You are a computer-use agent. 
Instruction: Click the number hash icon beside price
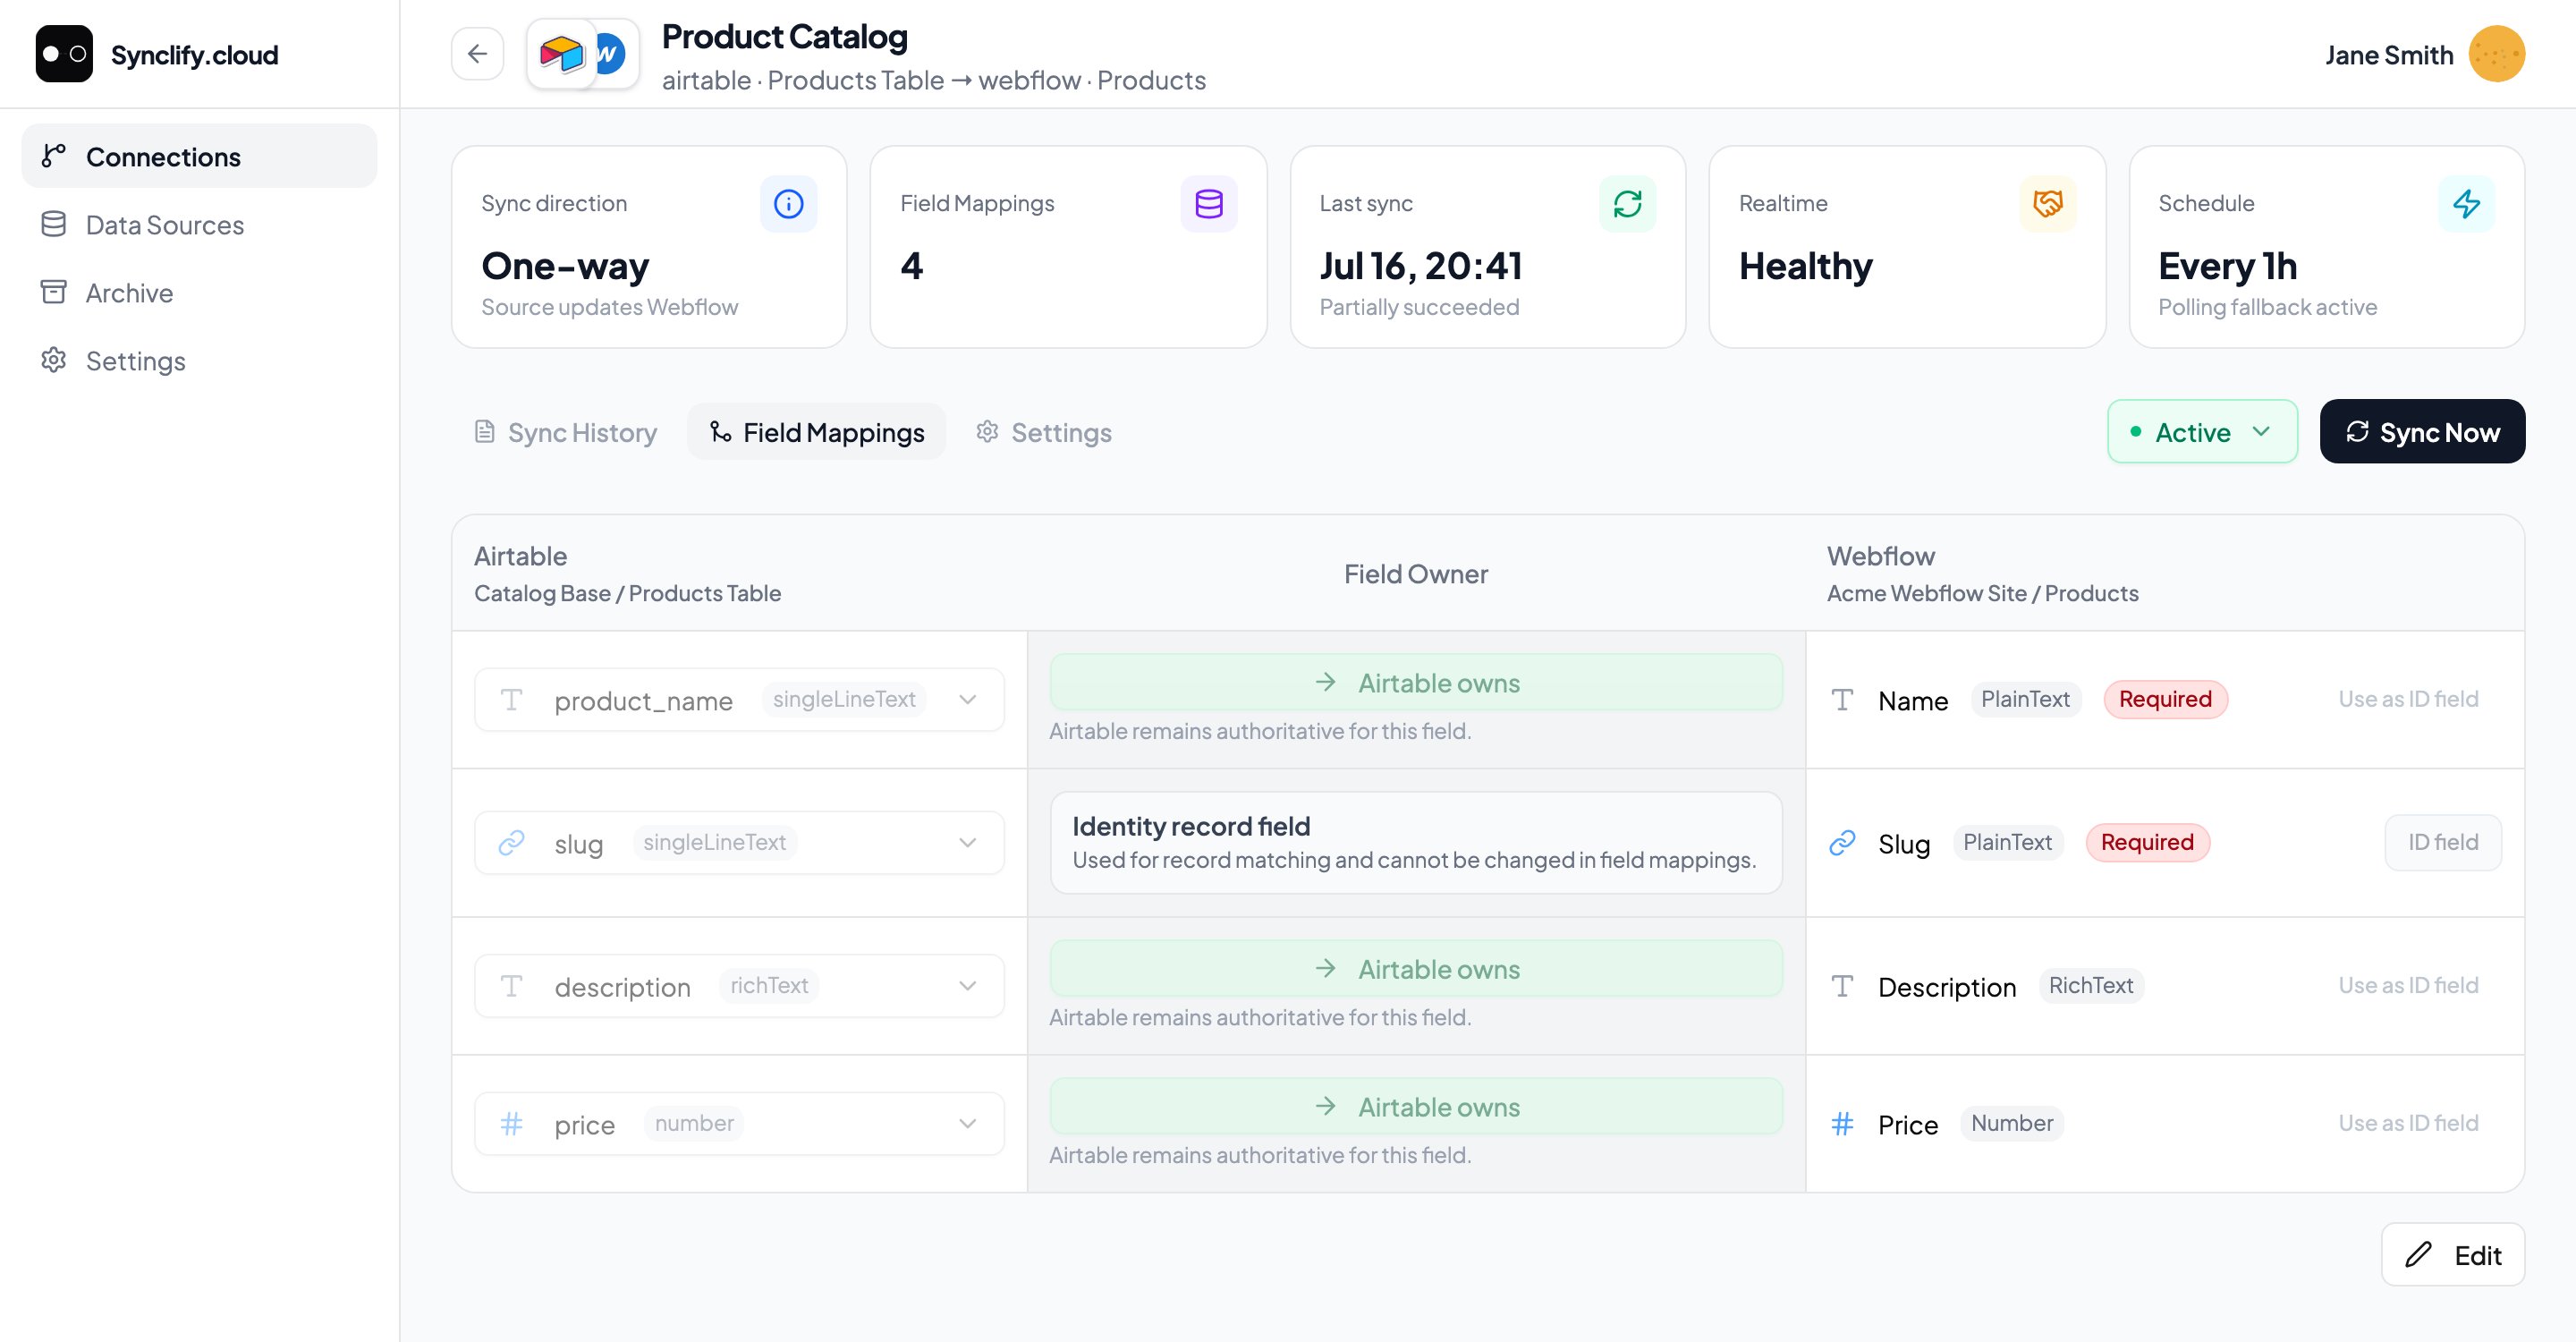pyautogui.click(x=511, y=1124)
